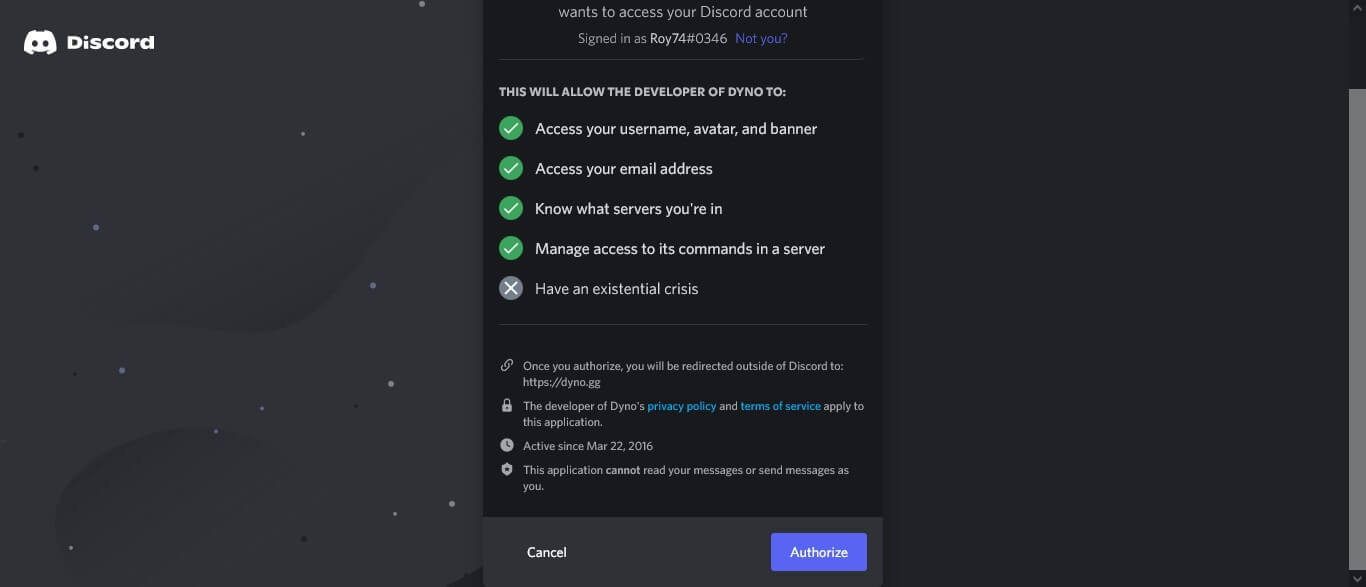Click the green check next to username permission
1366x587 pixels.
[511, 128]
